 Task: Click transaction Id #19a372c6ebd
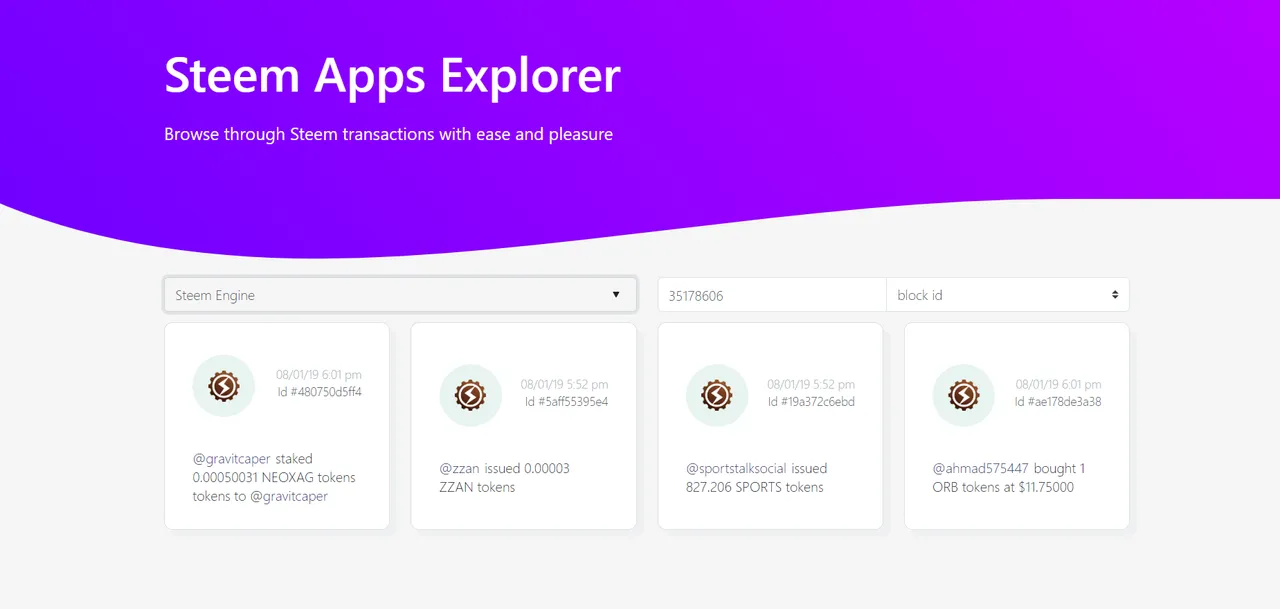(811, 402)
